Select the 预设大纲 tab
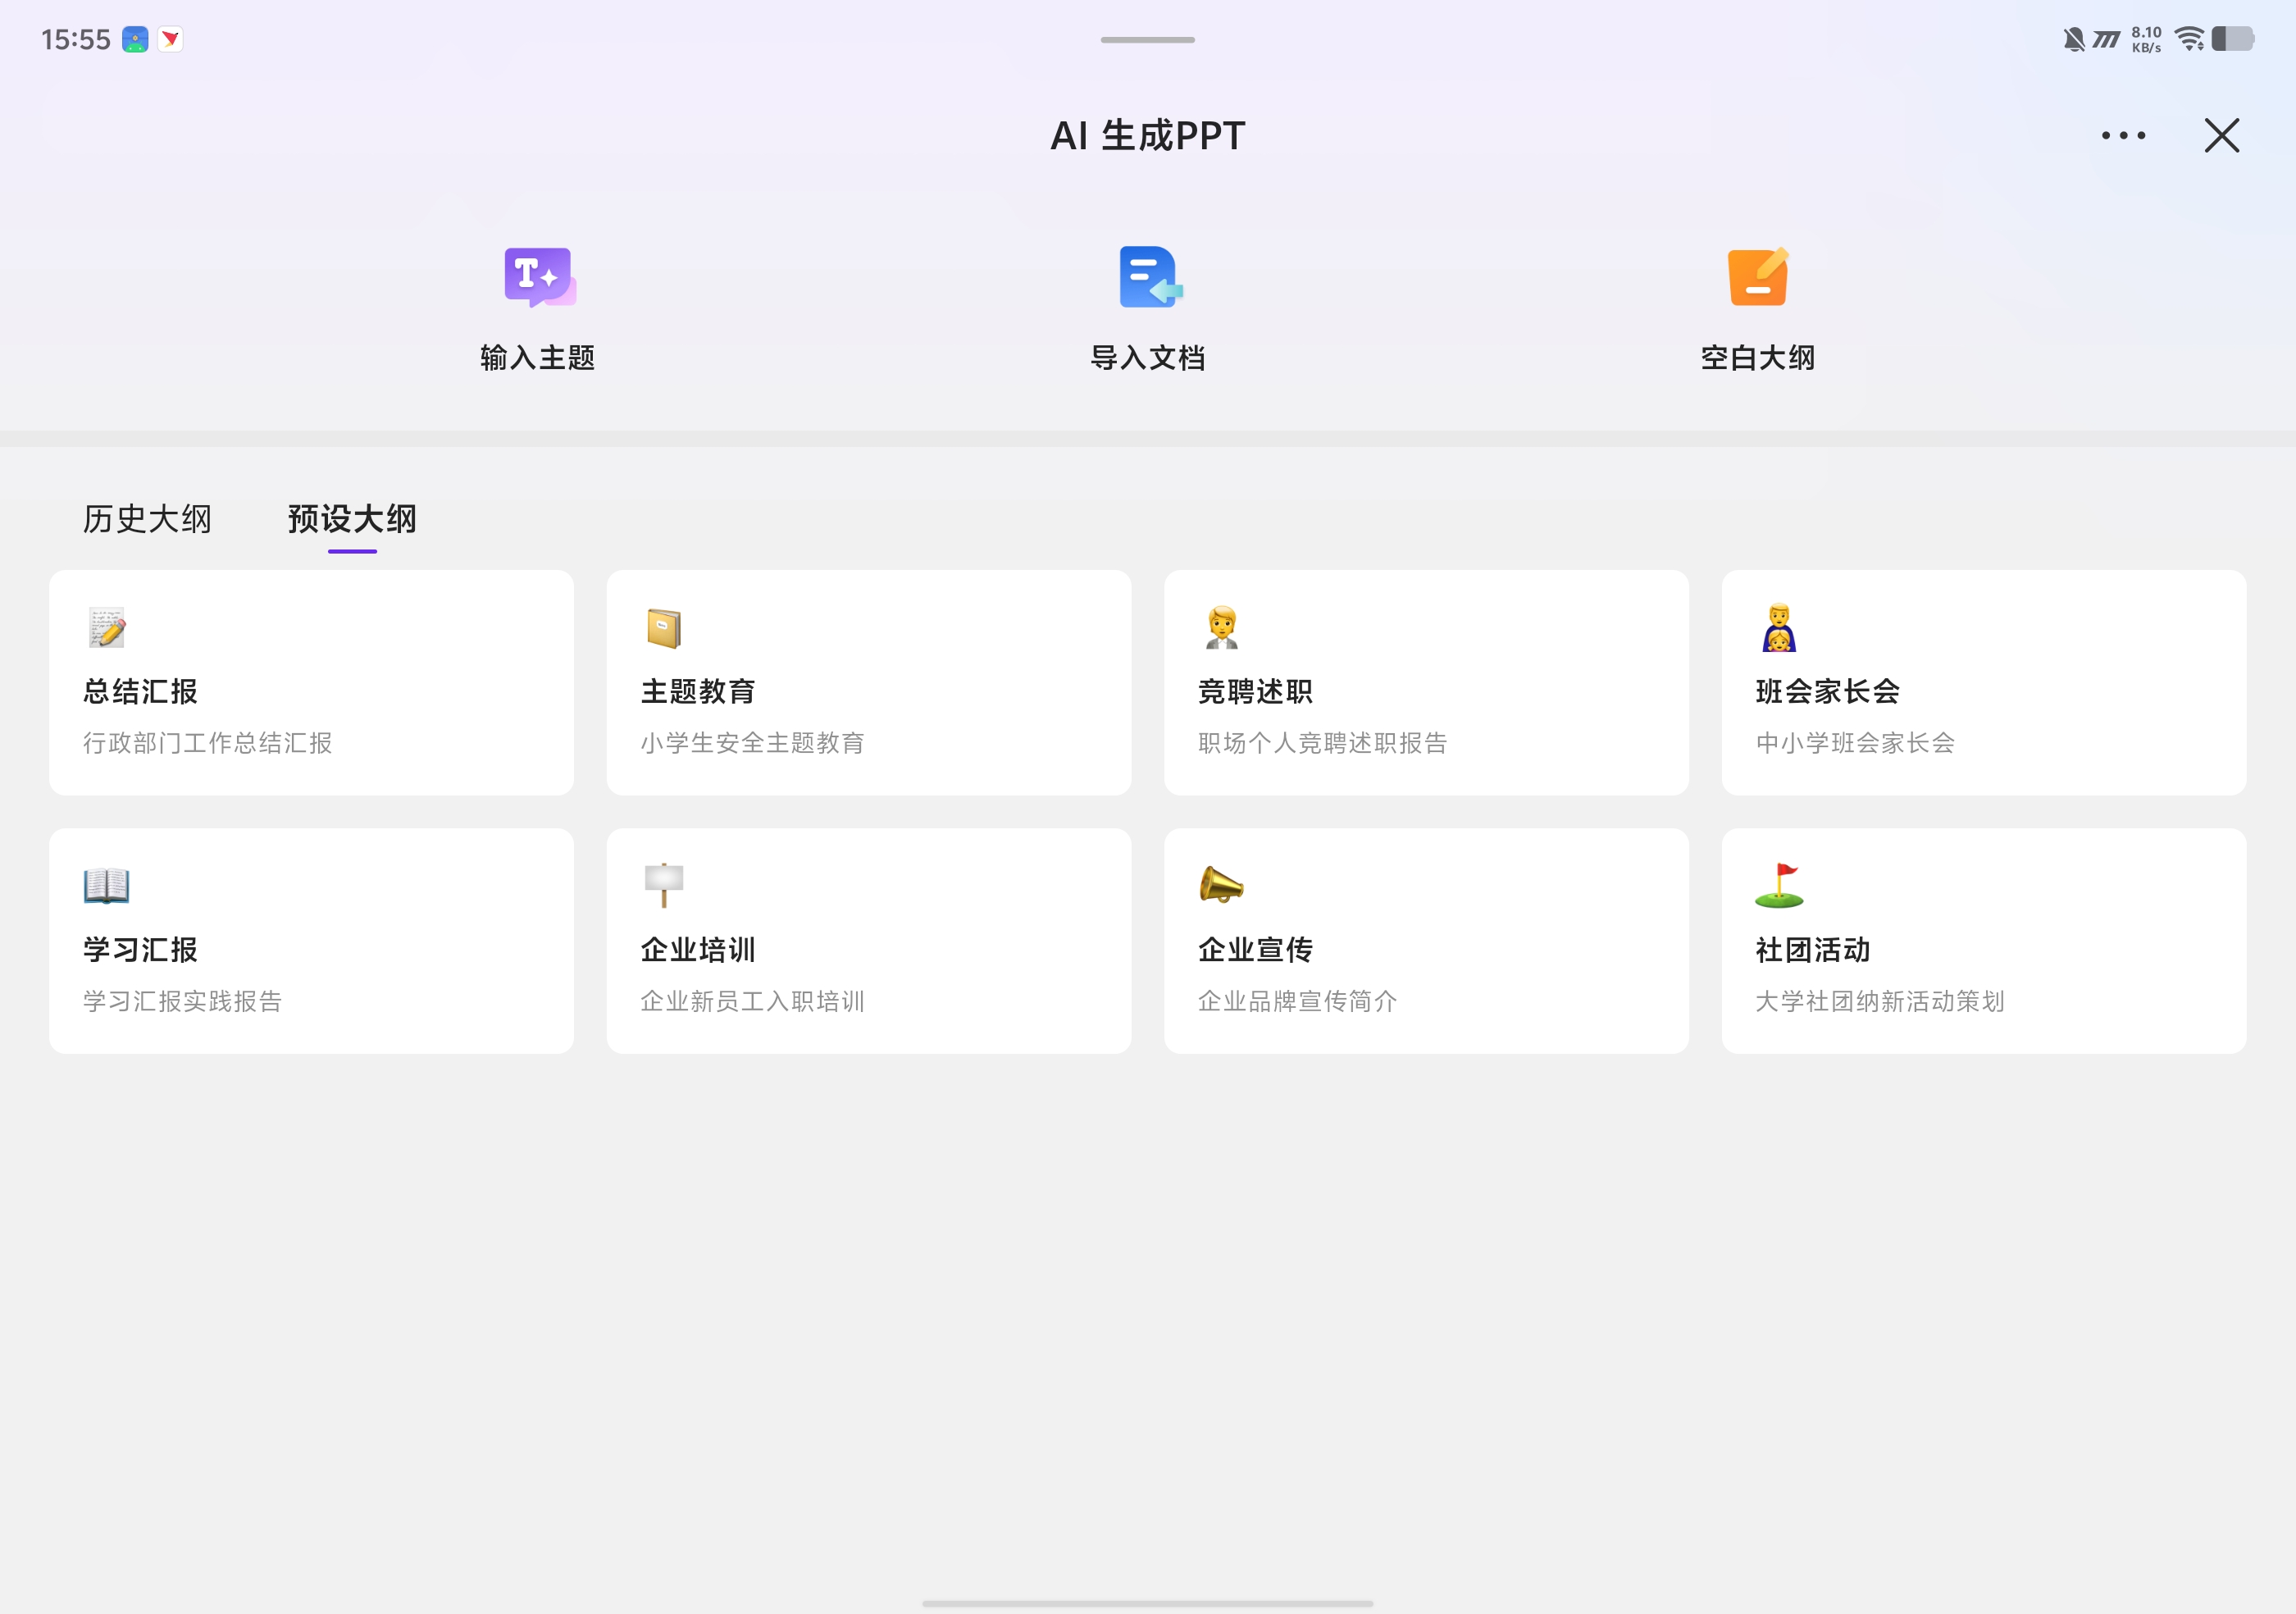This screenshot has height=1614, width=2296. pos(352,519)
